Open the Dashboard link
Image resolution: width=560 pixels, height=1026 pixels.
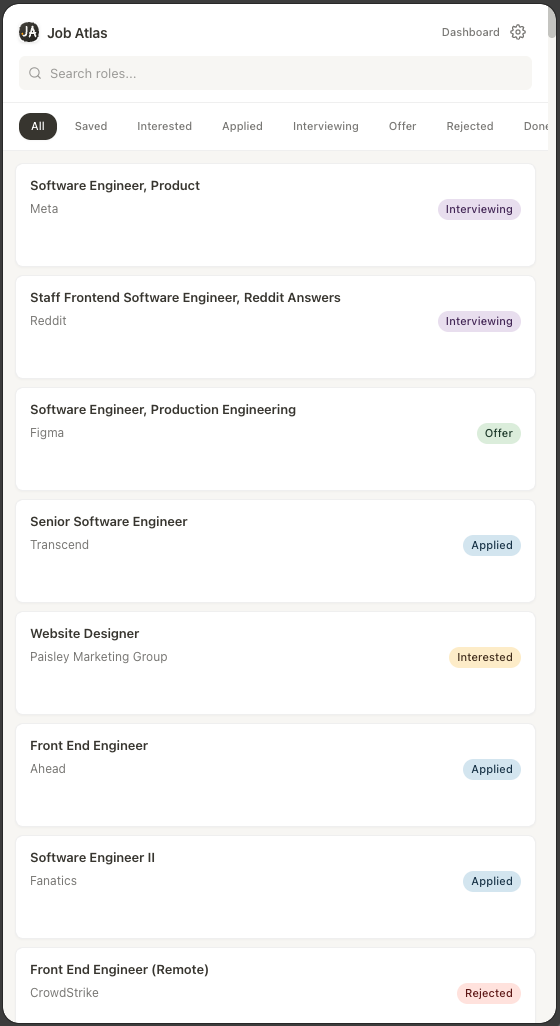tap(470, 32)
